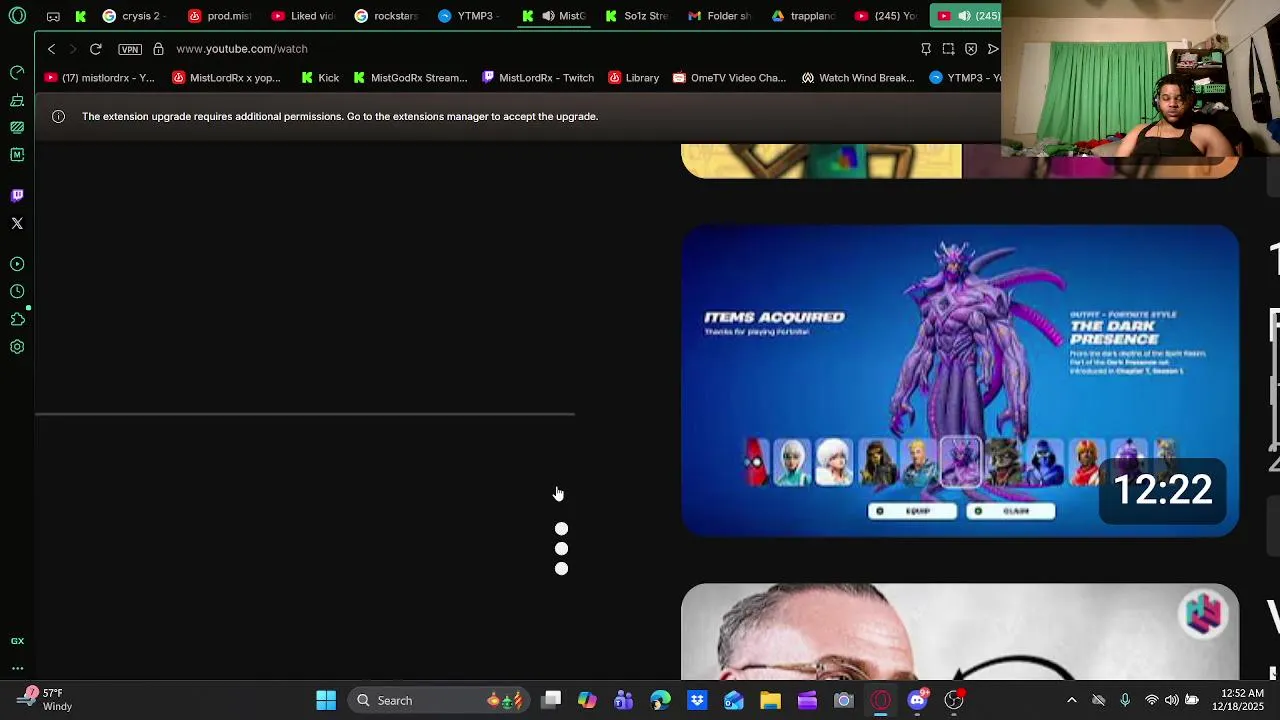Screen dimensions: 1280x720
Task: Click the GX badge at sidebar bottom
Action: pos(17,641)
